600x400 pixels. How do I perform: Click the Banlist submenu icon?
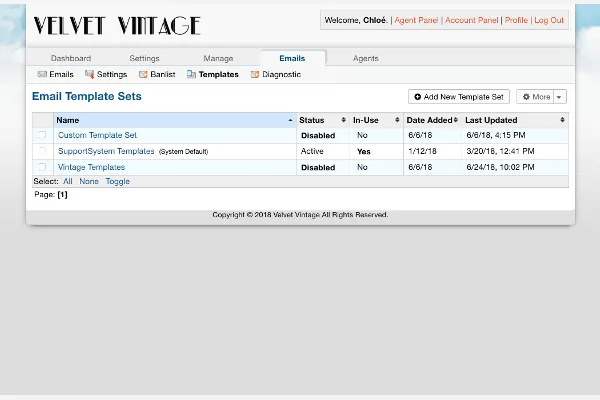(143, 74)
